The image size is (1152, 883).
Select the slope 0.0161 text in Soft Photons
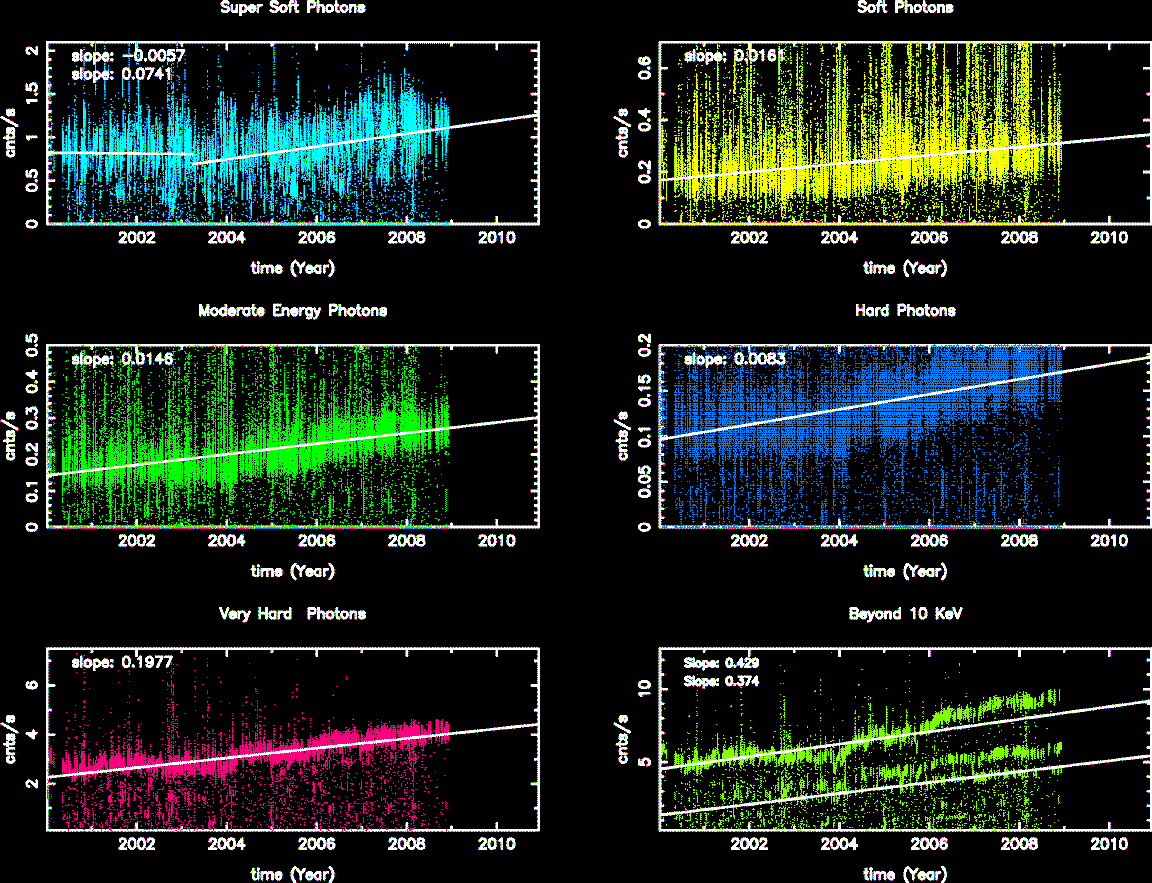tap(733, 57)
